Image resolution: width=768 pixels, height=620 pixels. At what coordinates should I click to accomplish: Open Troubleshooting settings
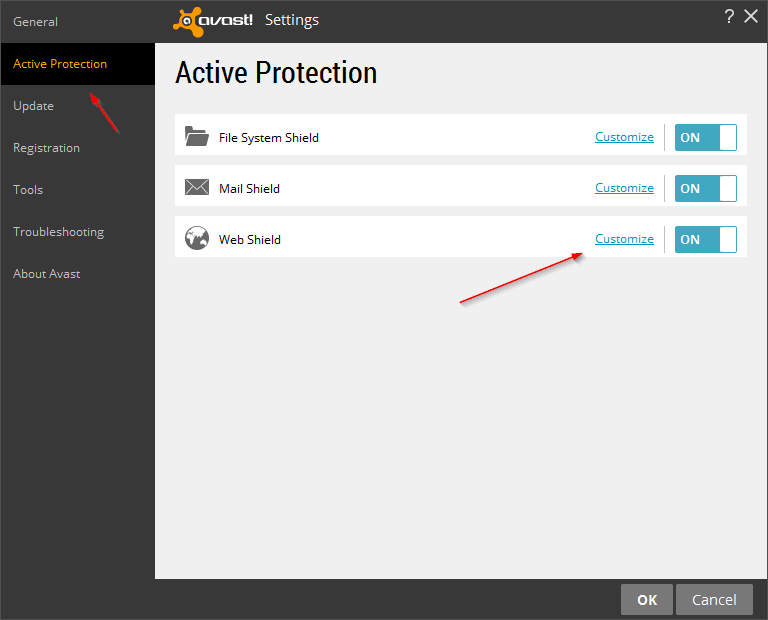click(59, 232)
